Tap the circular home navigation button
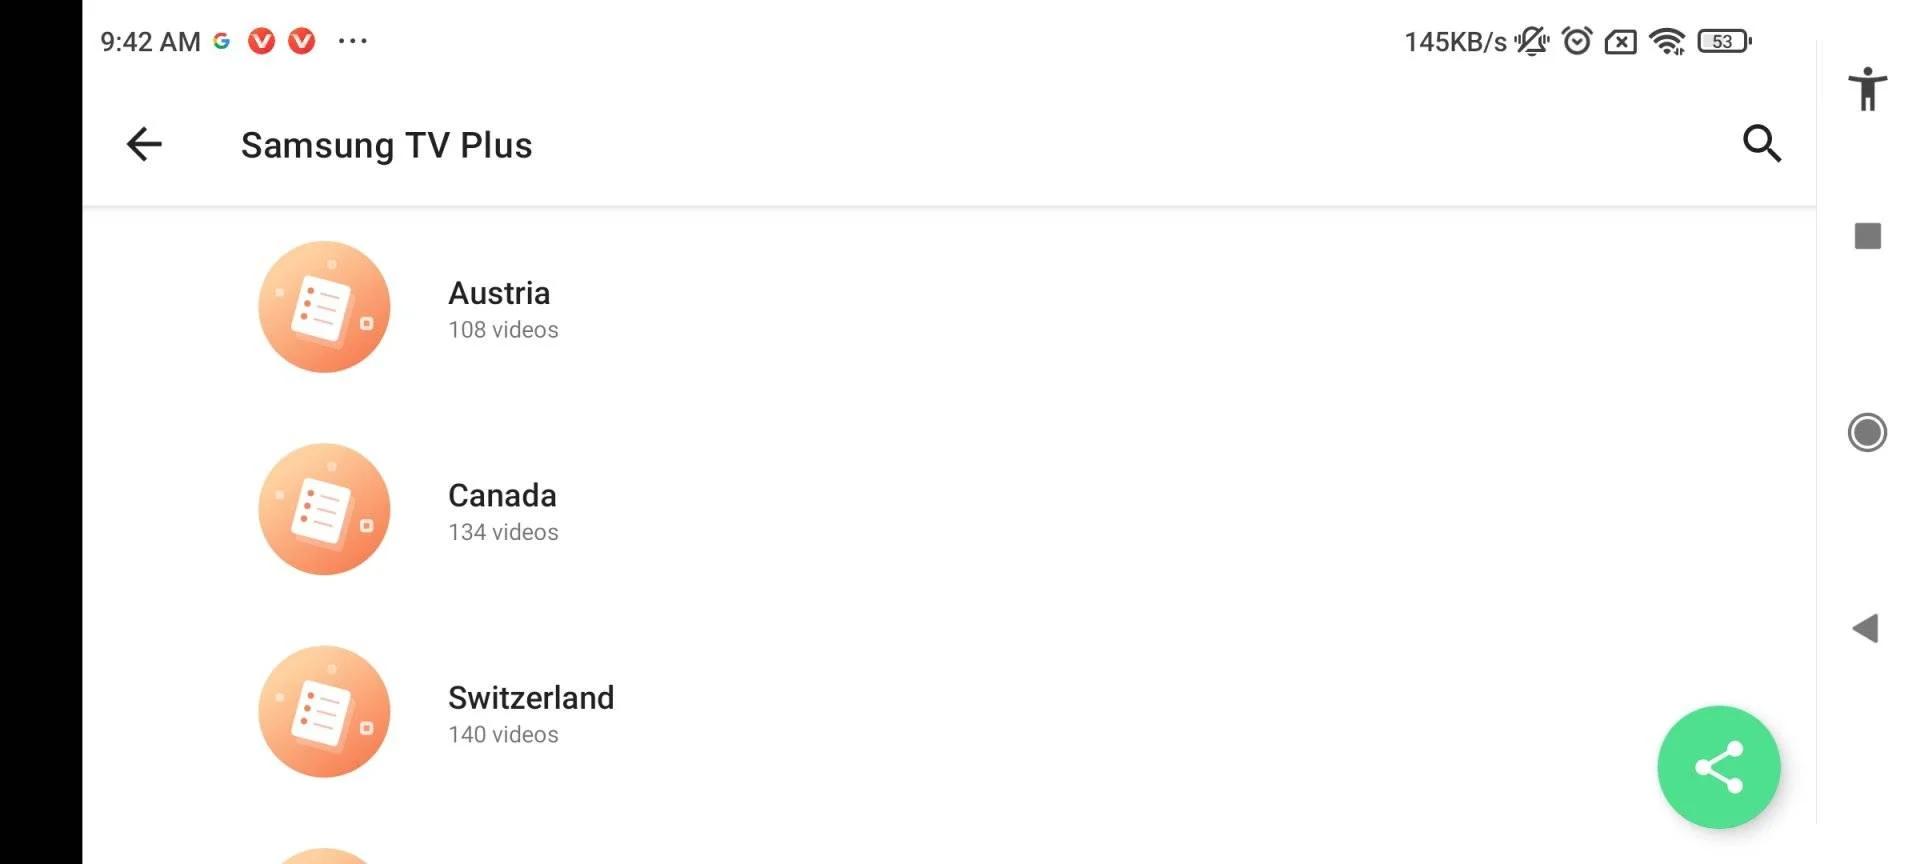 pos(1867,433)
